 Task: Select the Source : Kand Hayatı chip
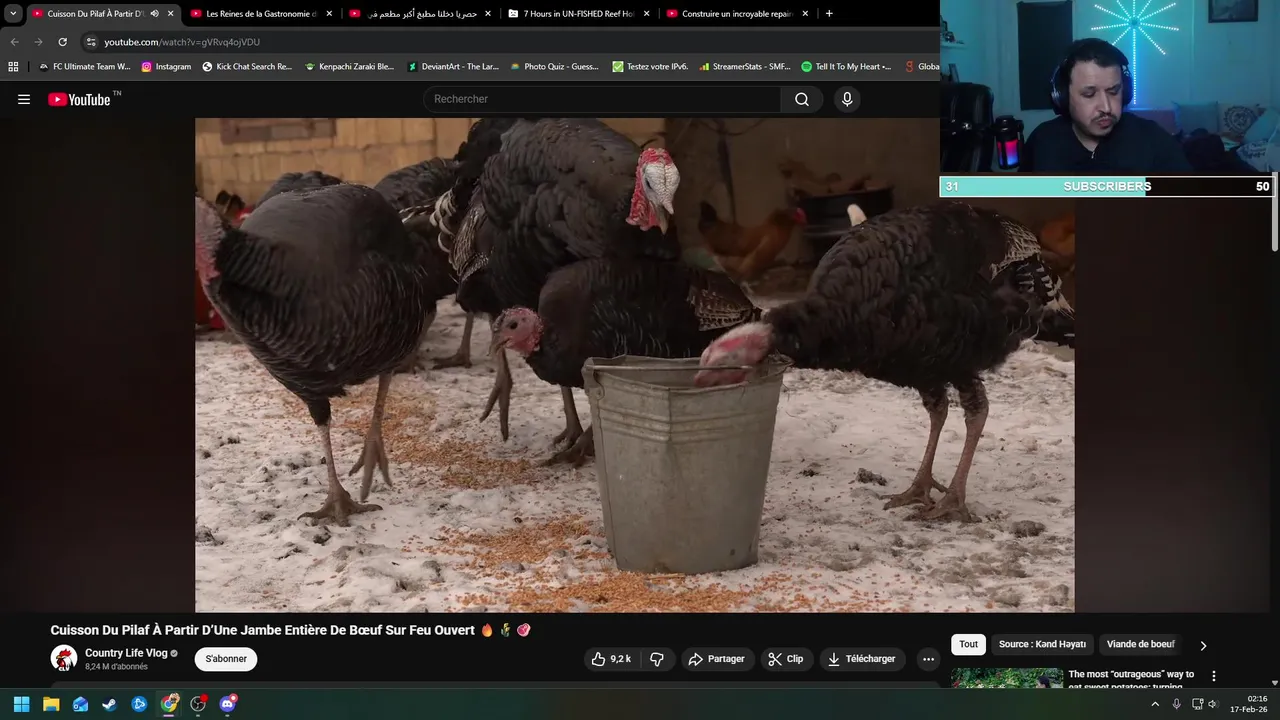coord(1042,645)
